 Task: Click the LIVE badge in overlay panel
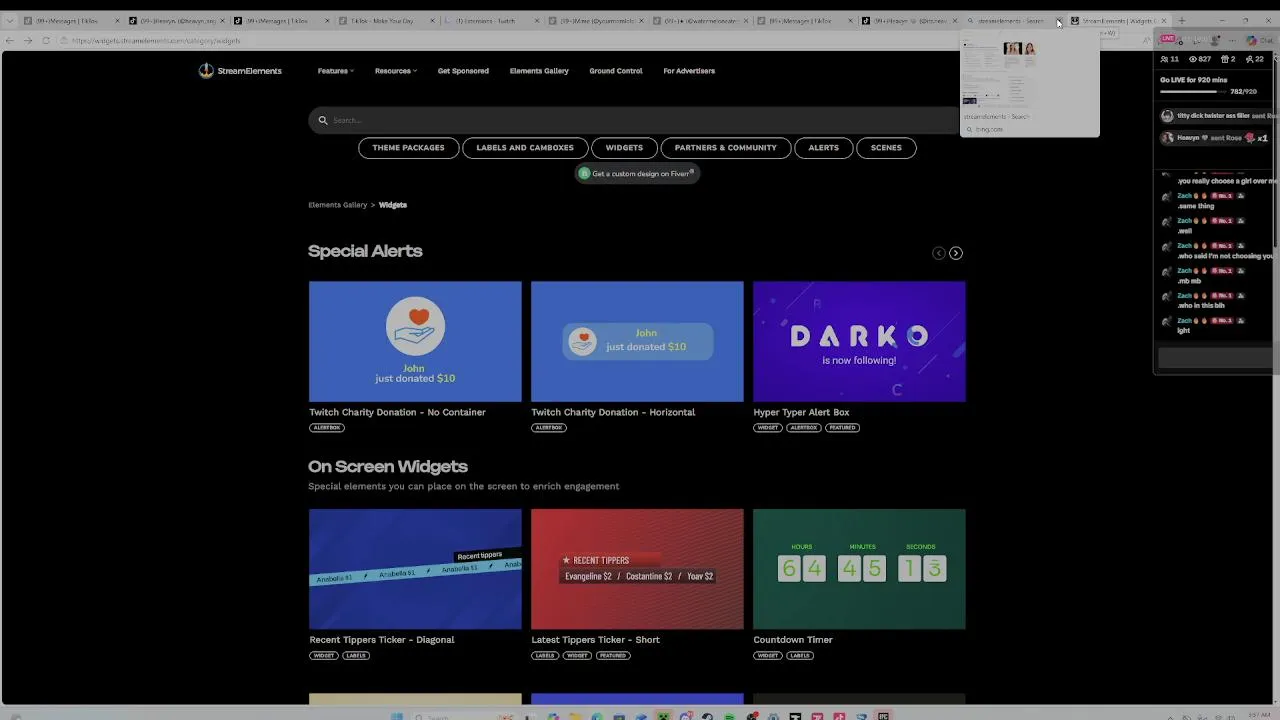(x=1168, y=39)
